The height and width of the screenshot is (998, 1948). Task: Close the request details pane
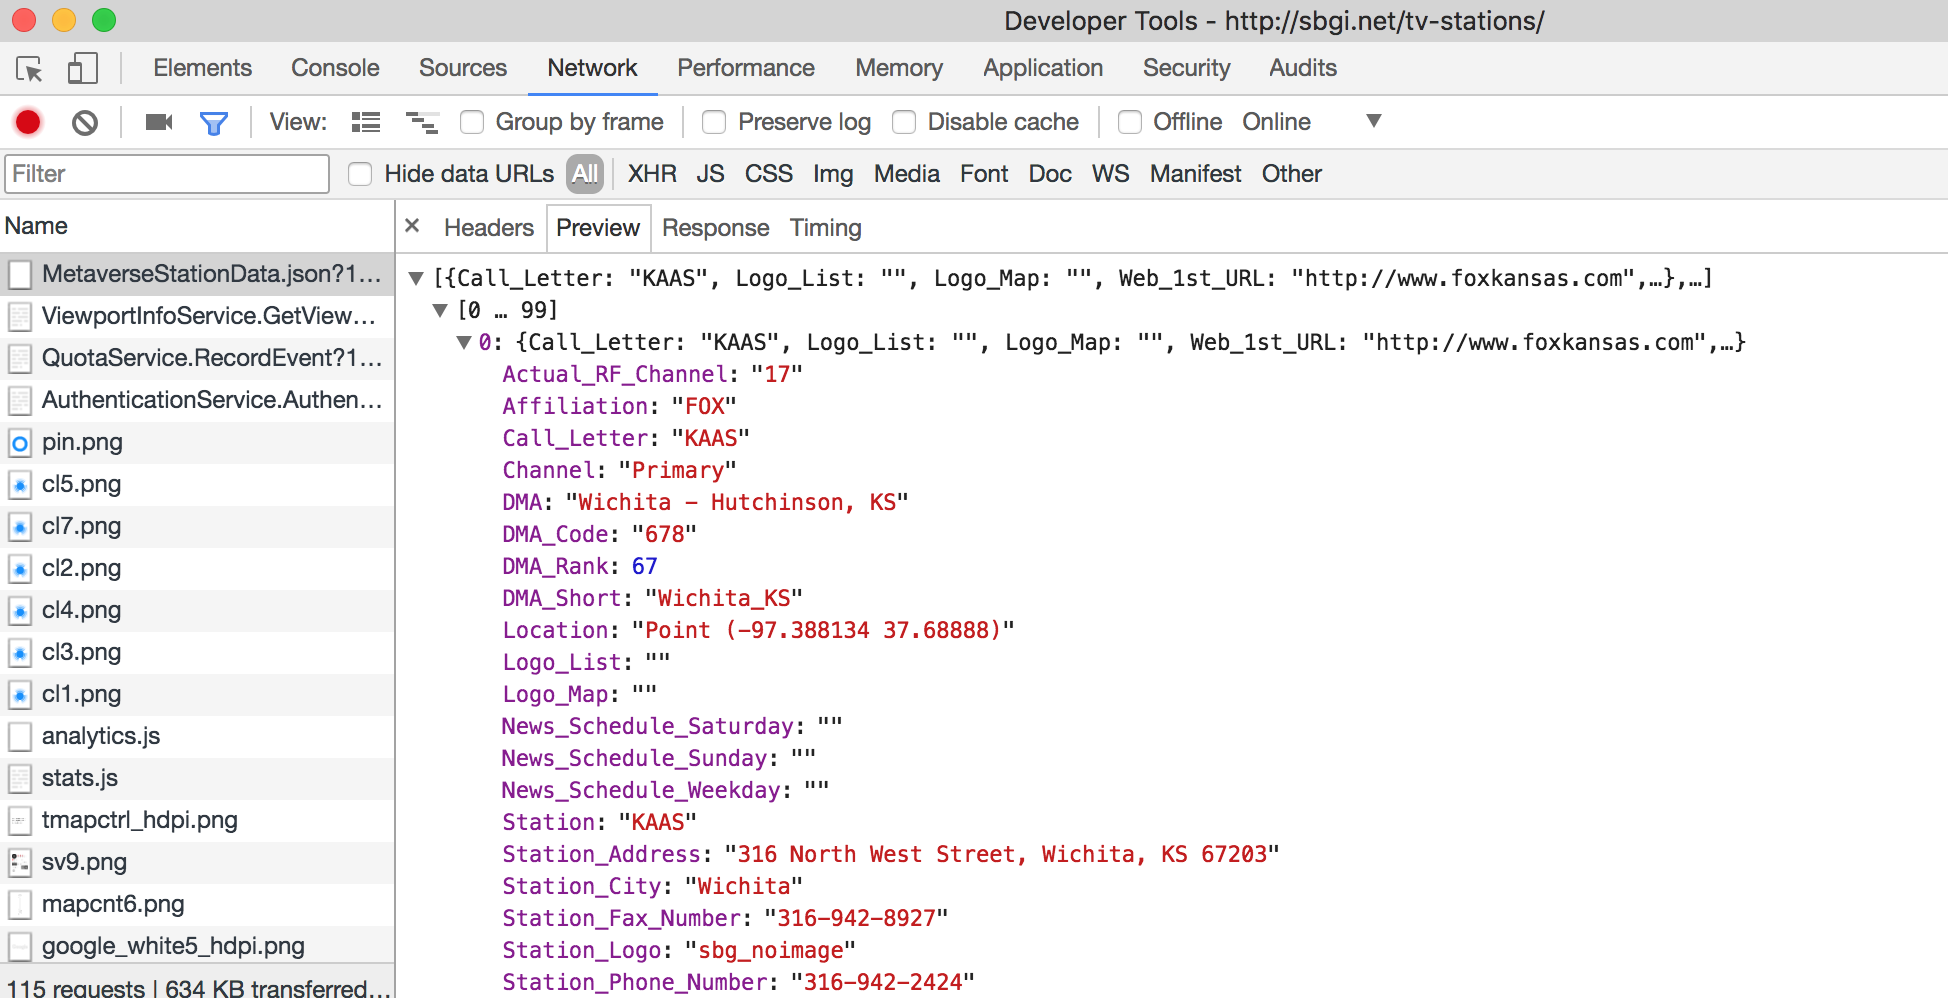(x=412, y=227)
